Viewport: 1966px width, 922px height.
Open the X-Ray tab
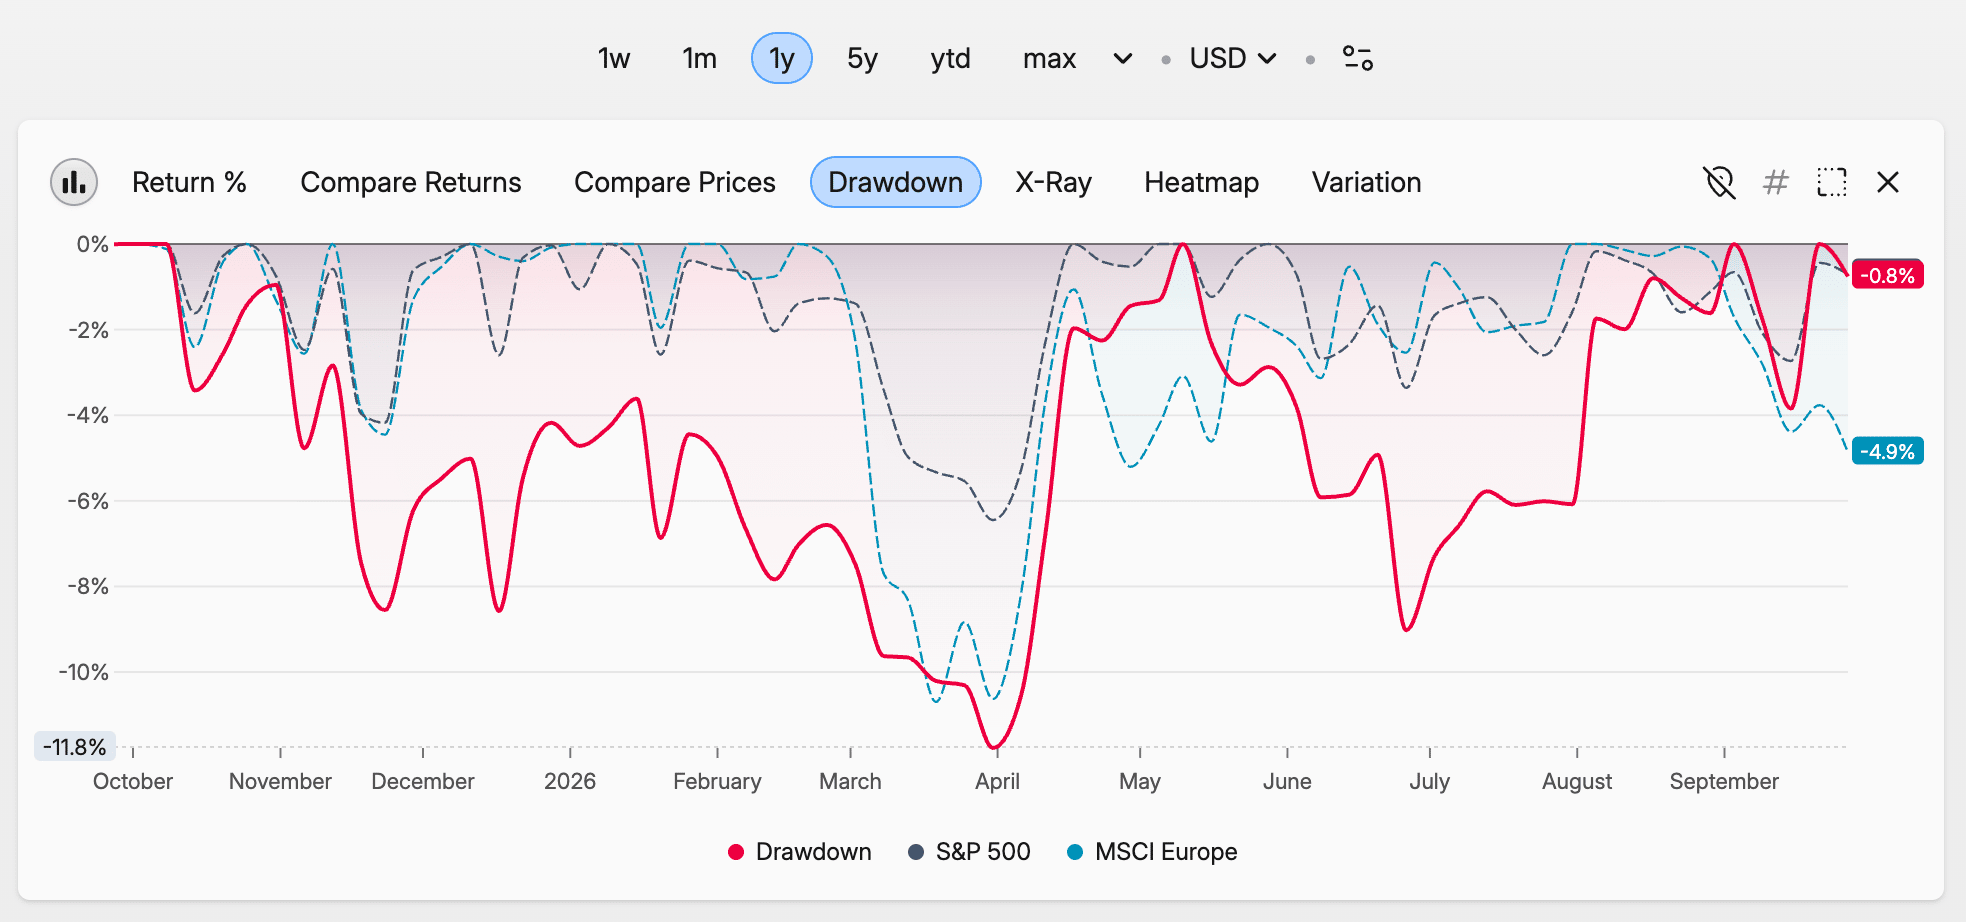coord(1053,182)
